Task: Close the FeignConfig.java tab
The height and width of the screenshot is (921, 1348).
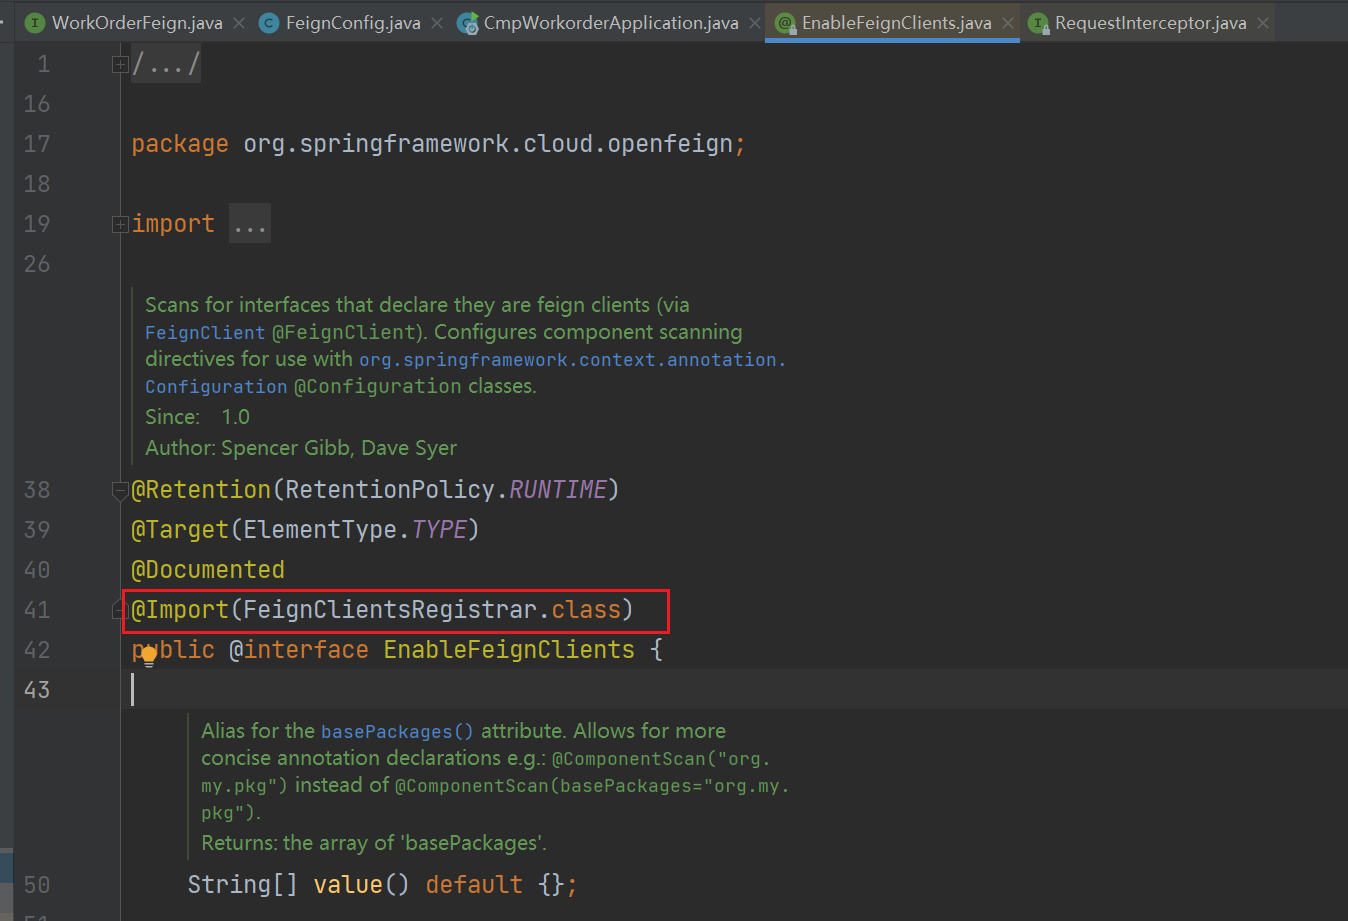Action: point(437,23)
